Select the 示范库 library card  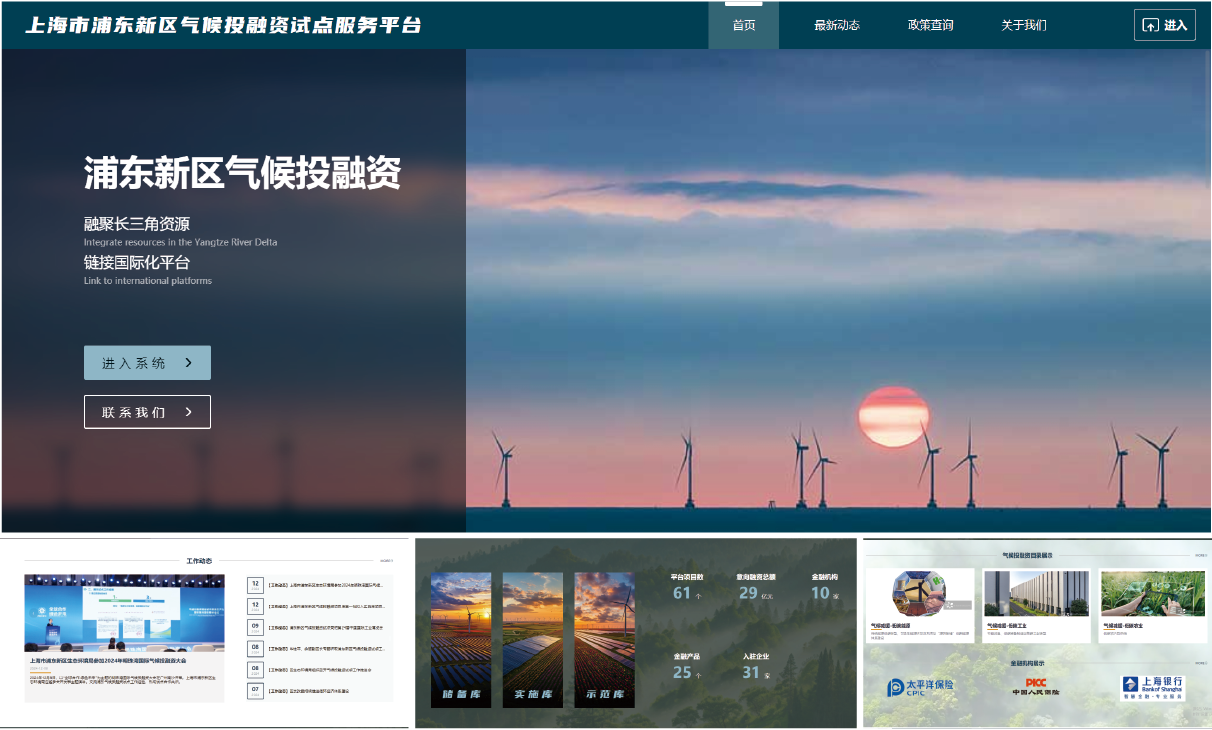605,640
